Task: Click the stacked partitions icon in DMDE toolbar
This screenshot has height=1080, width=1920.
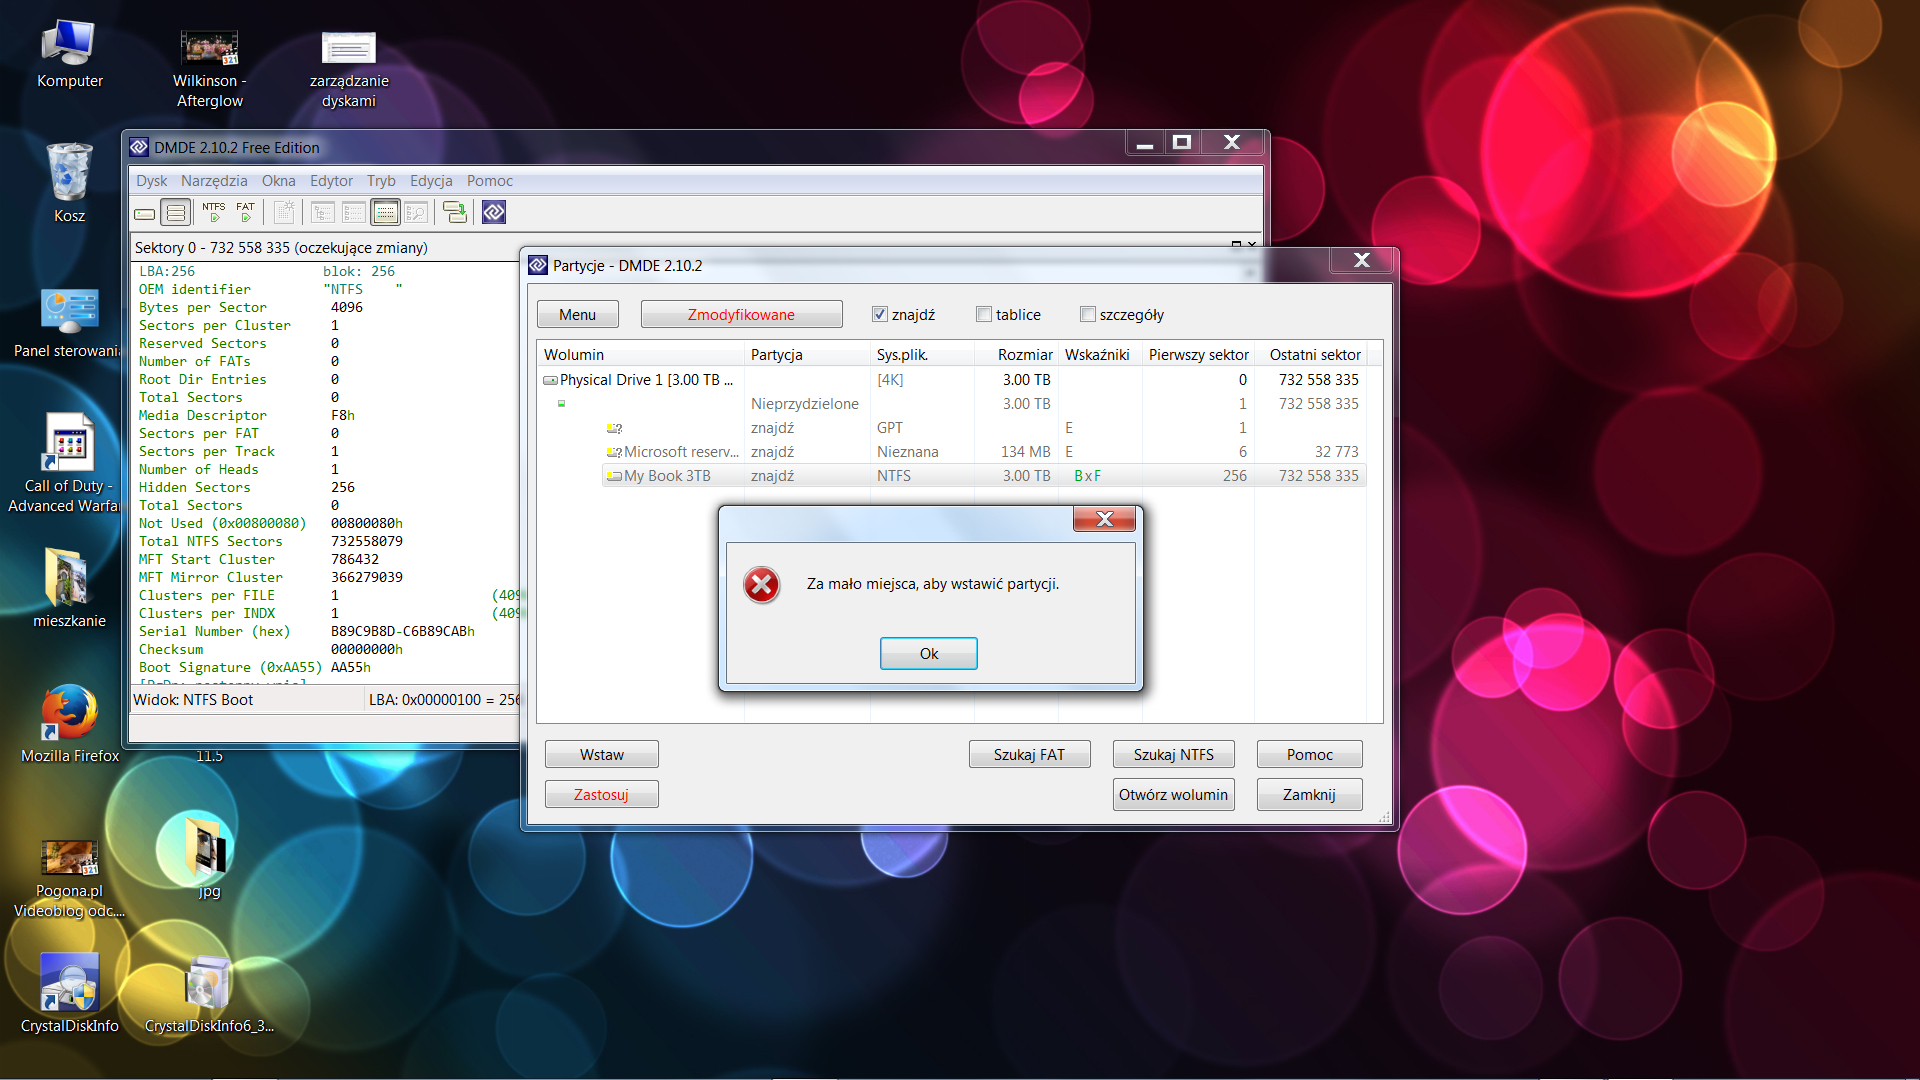Action: tap(176, 213)
